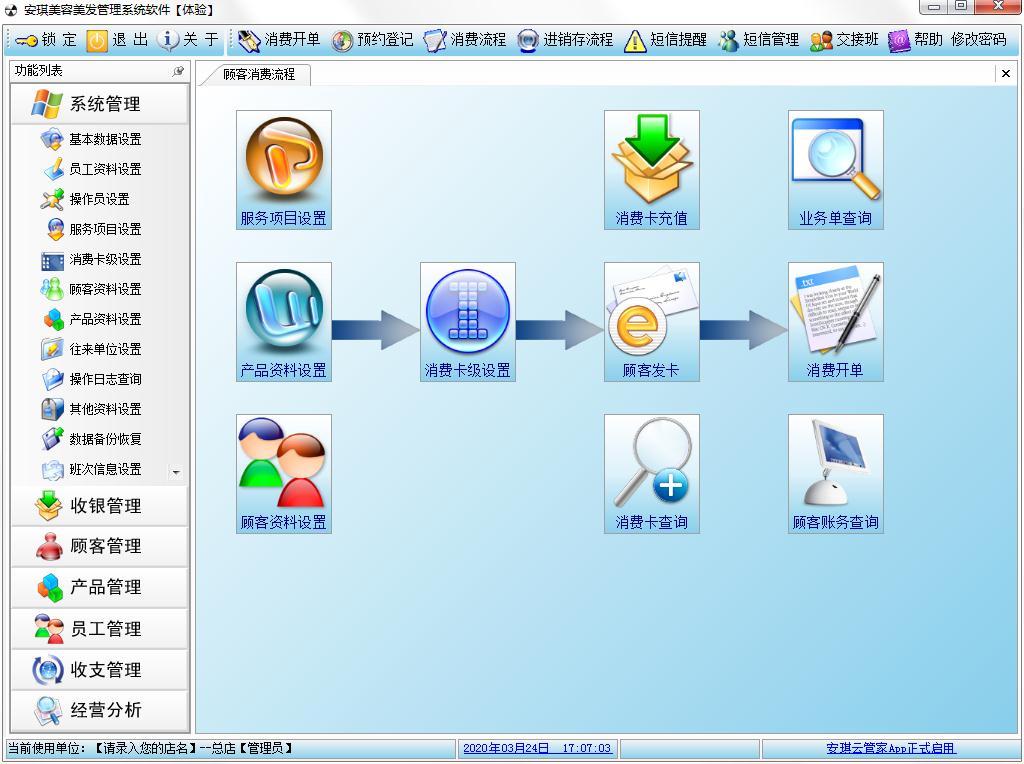Open the 产品资料设置 flow icon
Image resolution: width=1024 pixels, height=764 pixels.
point(283,322)
